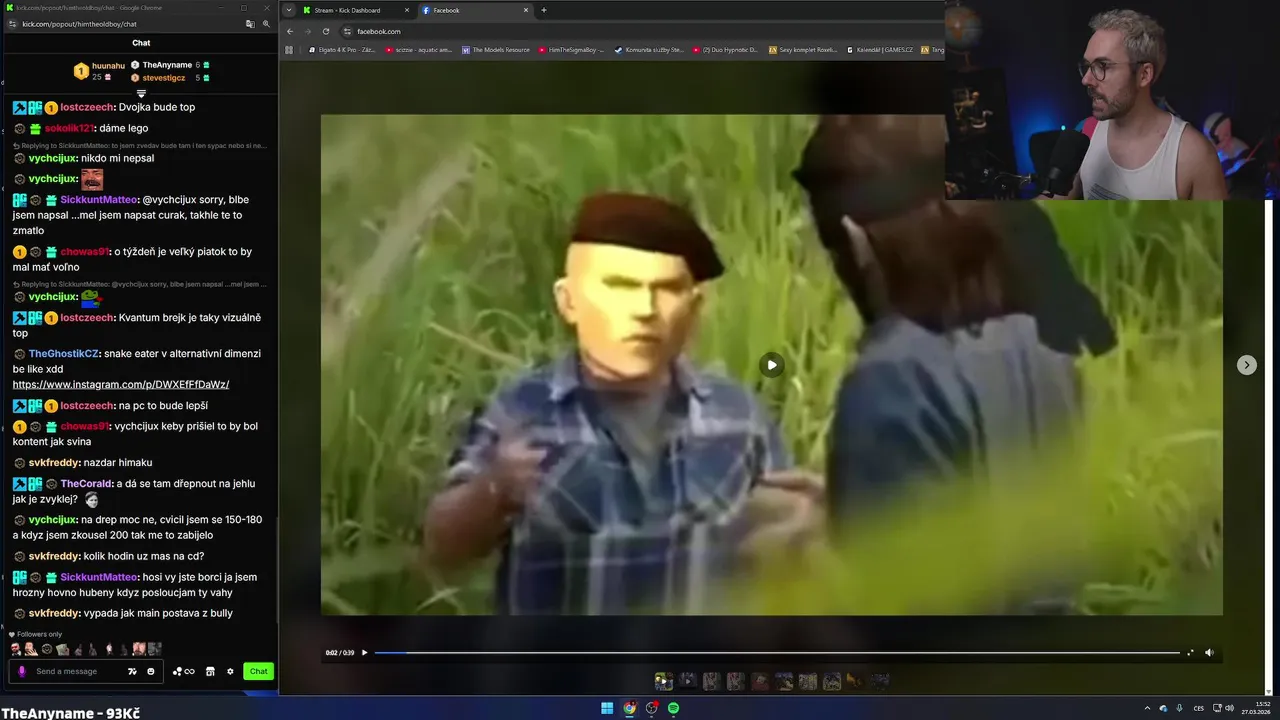Open Google Chrome from the taskbar
This screenshot has width=1280, height=720.
click(x=629, y=708)
